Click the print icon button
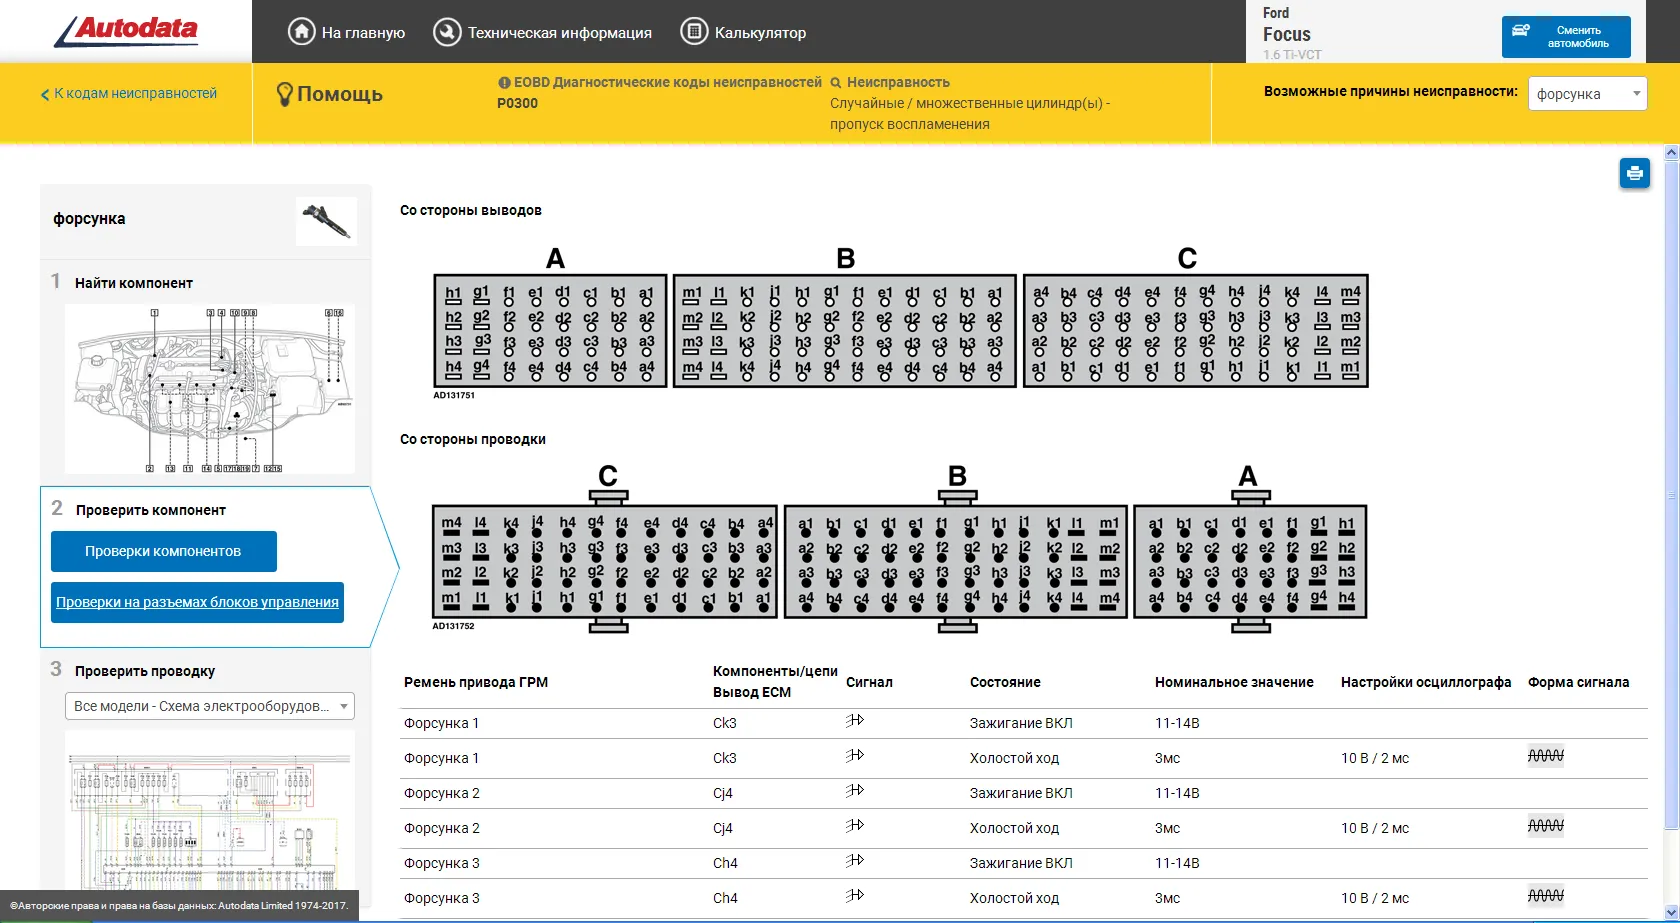 1635,173
